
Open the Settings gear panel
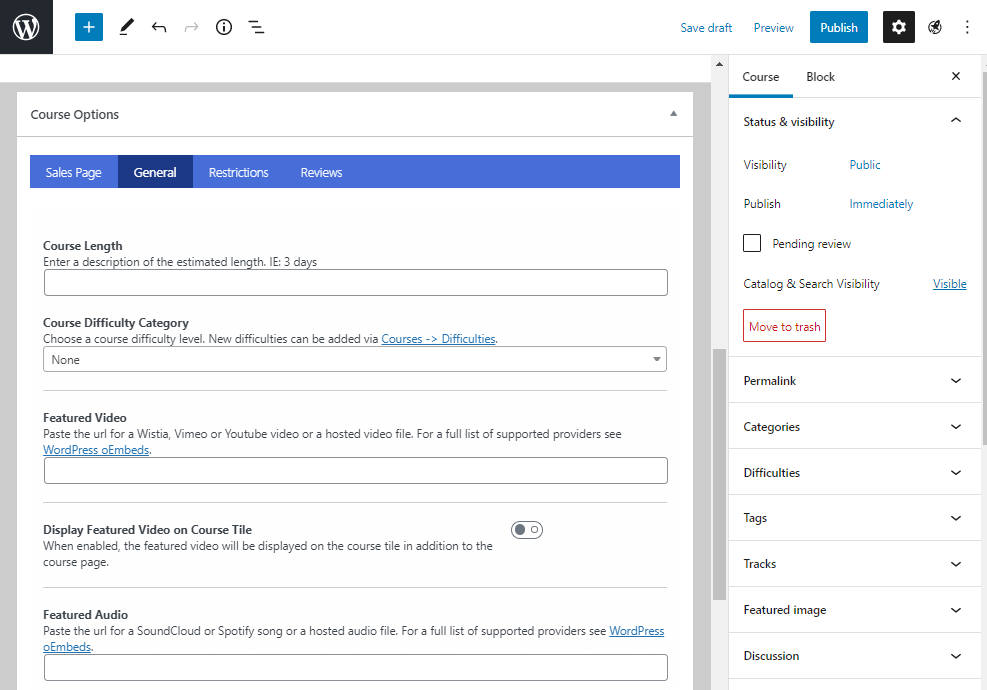[898, 27]
